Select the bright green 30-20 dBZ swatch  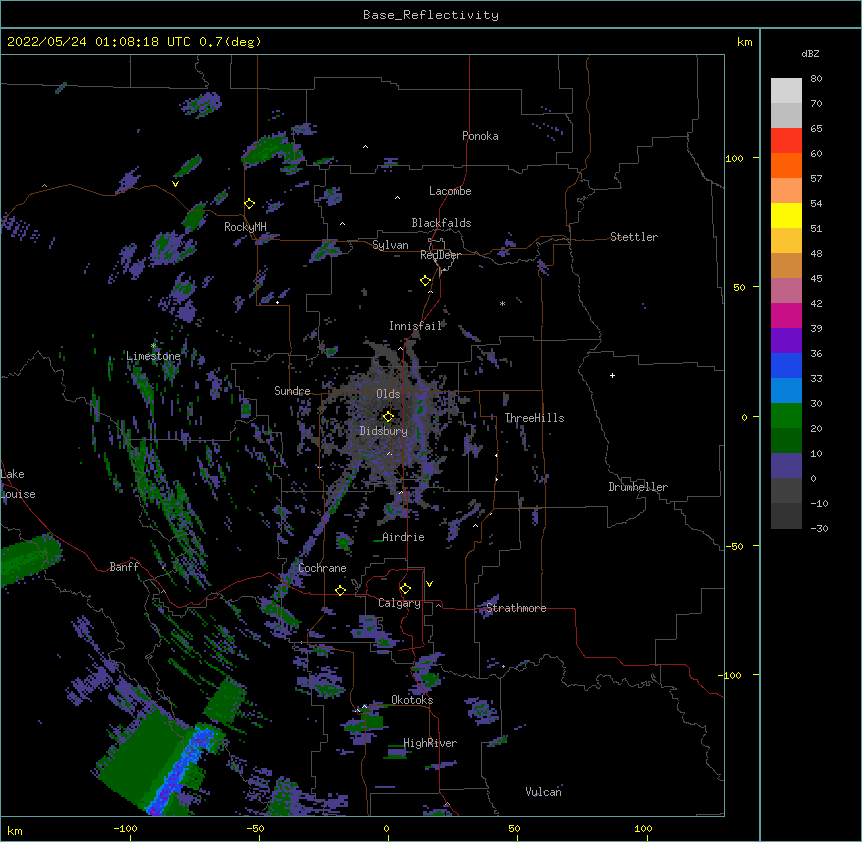click(786, 416)
